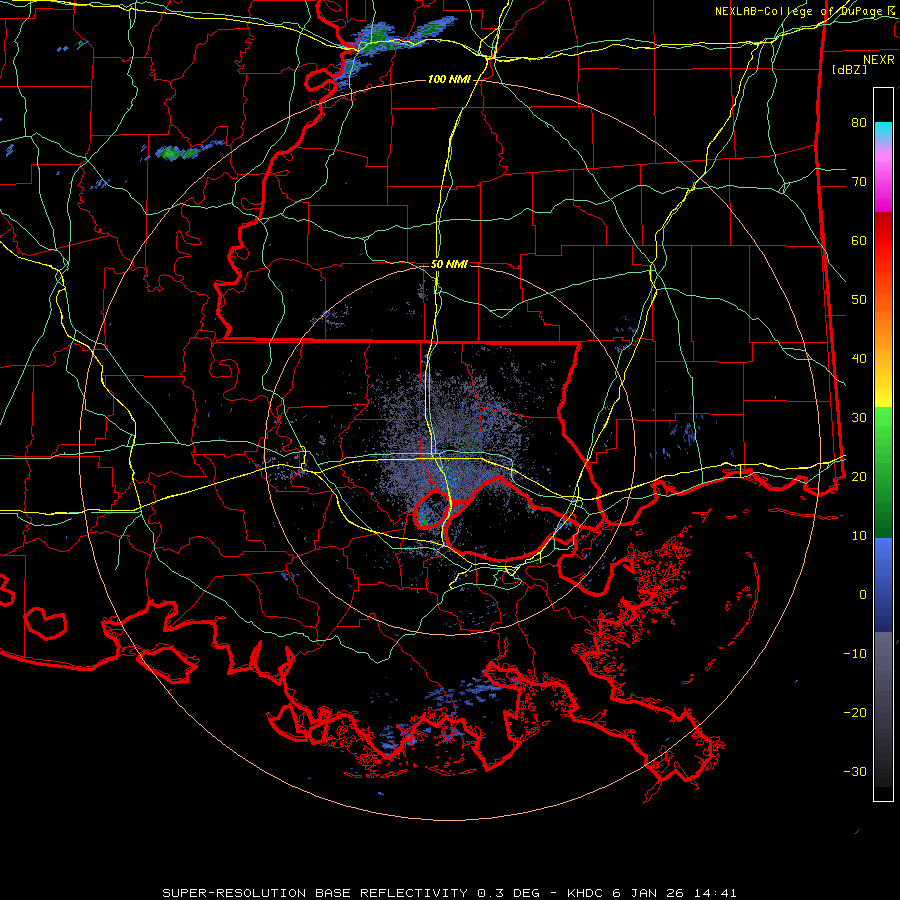The height and width of the screenshot is (900, 900).
Task: Click the NEXR label above the legend
Action: pos(878,60)
